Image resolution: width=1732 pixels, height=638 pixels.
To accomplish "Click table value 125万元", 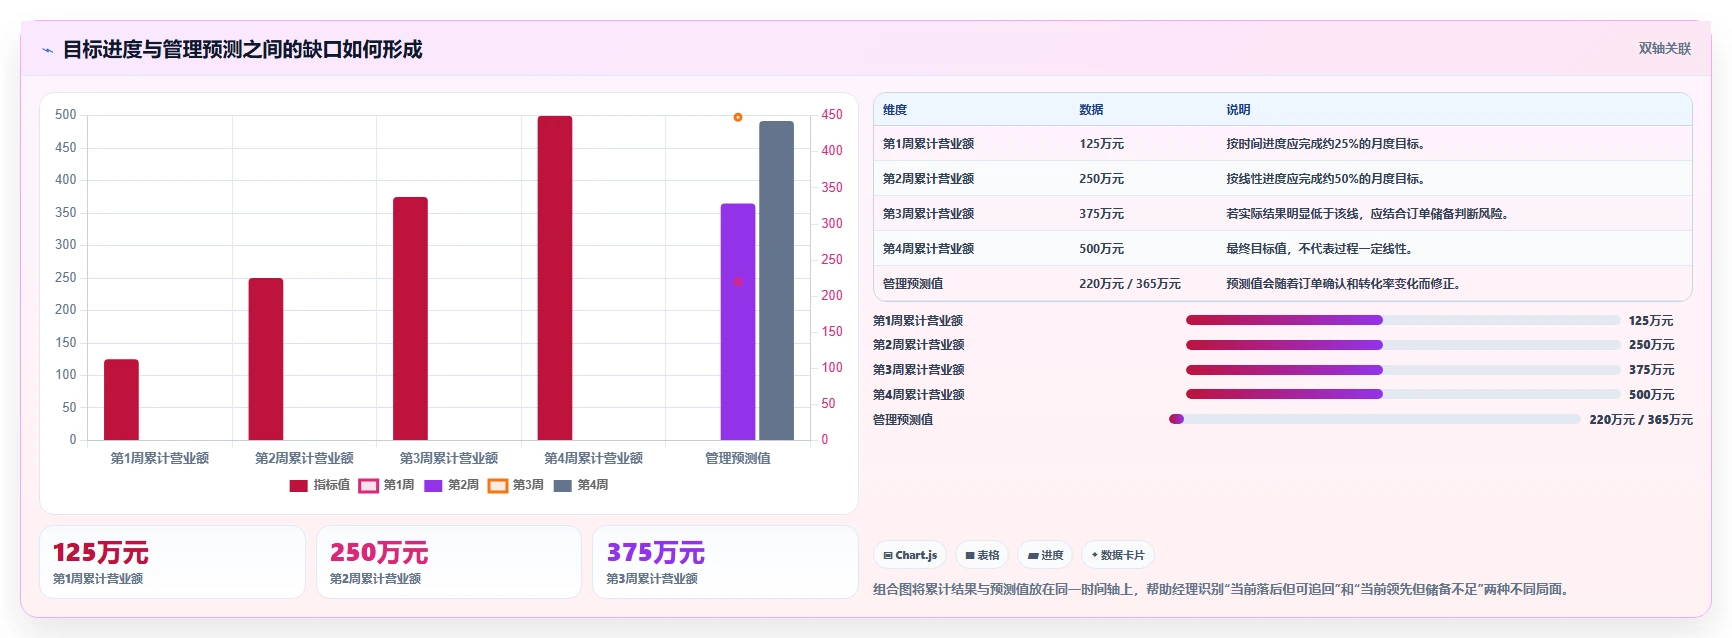I will click(1101, 144).
